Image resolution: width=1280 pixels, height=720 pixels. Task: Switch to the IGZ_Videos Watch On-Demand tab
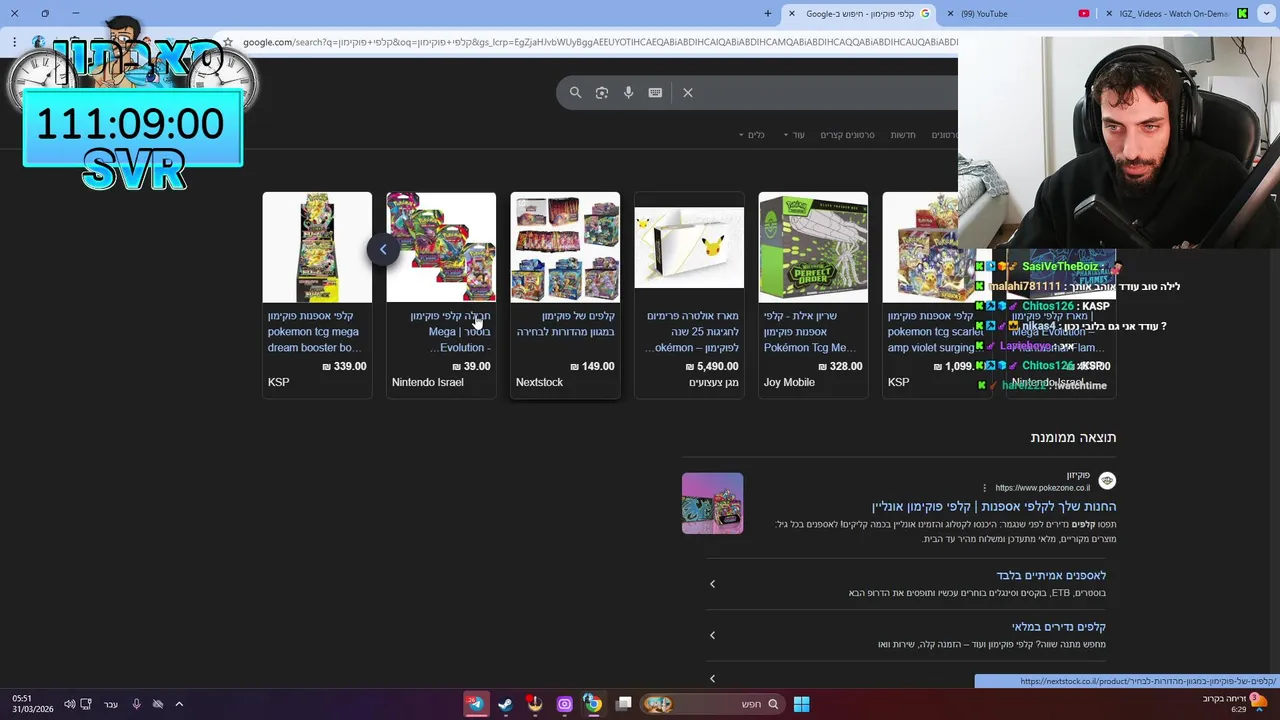(x=1176, y=13)
